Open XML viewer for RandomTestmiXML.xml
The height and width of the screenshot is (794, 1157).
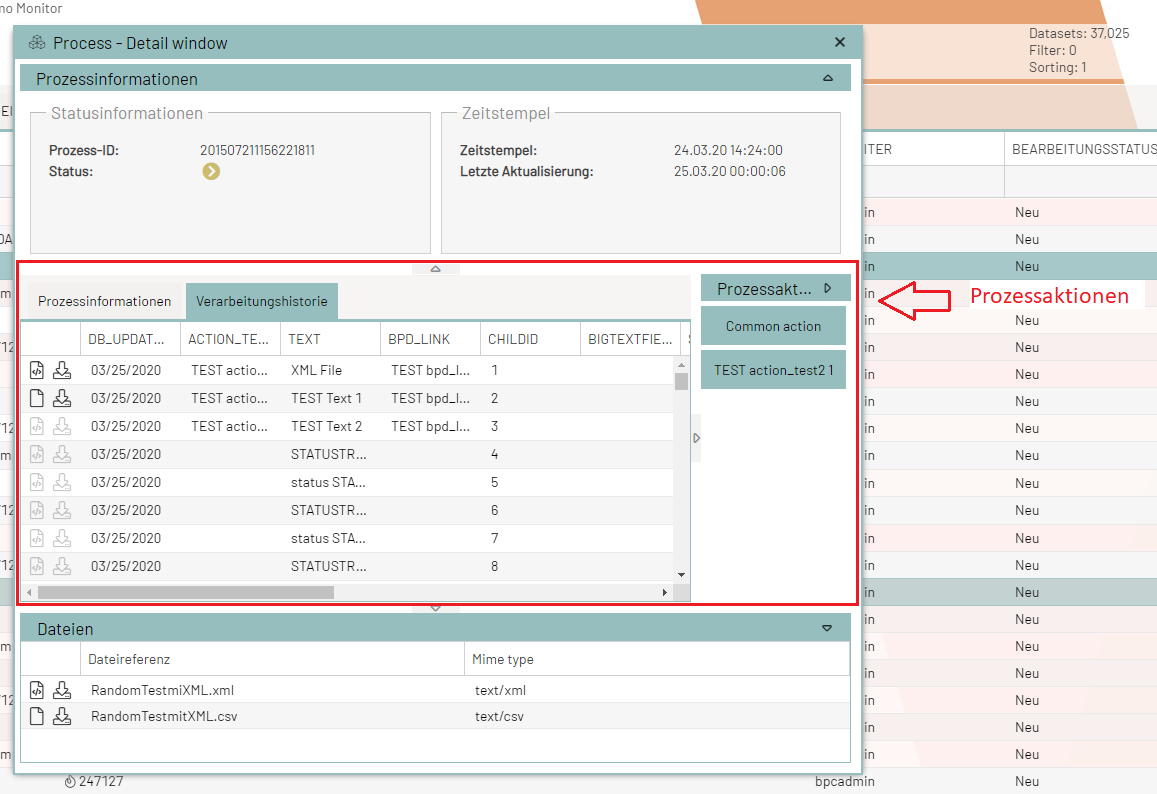pos(37,690)
